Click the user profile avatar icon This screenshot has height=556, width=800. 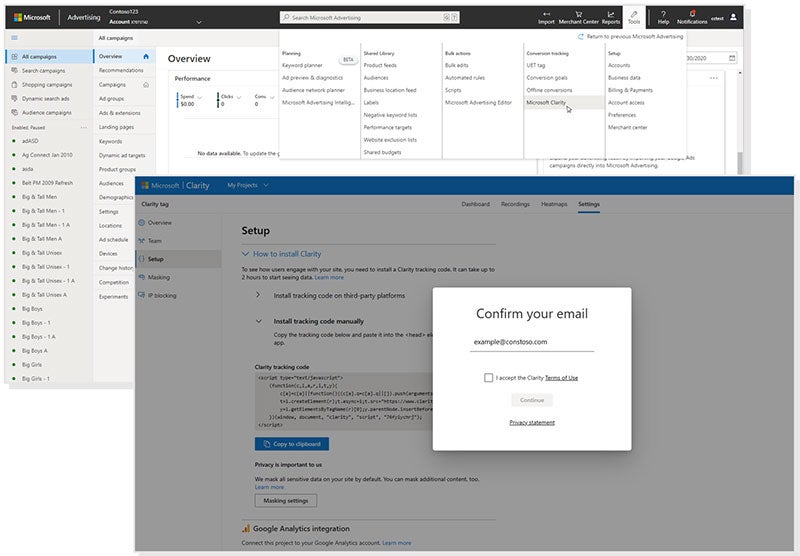733,17
